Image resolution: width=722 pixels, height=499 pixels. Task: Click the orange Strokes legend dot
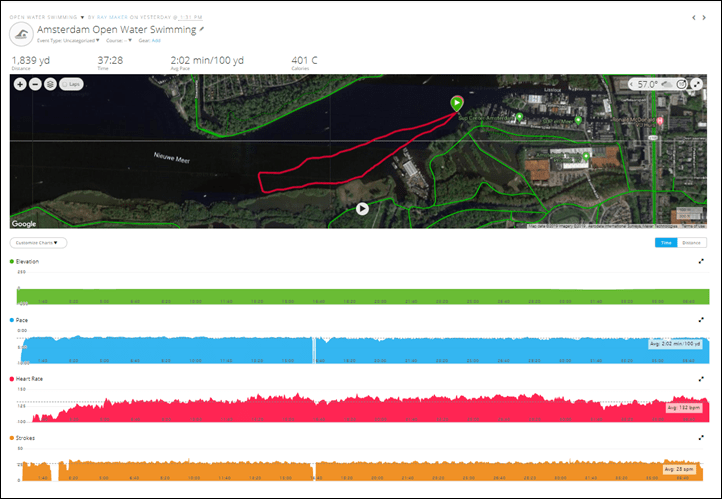tap(12, 438)
